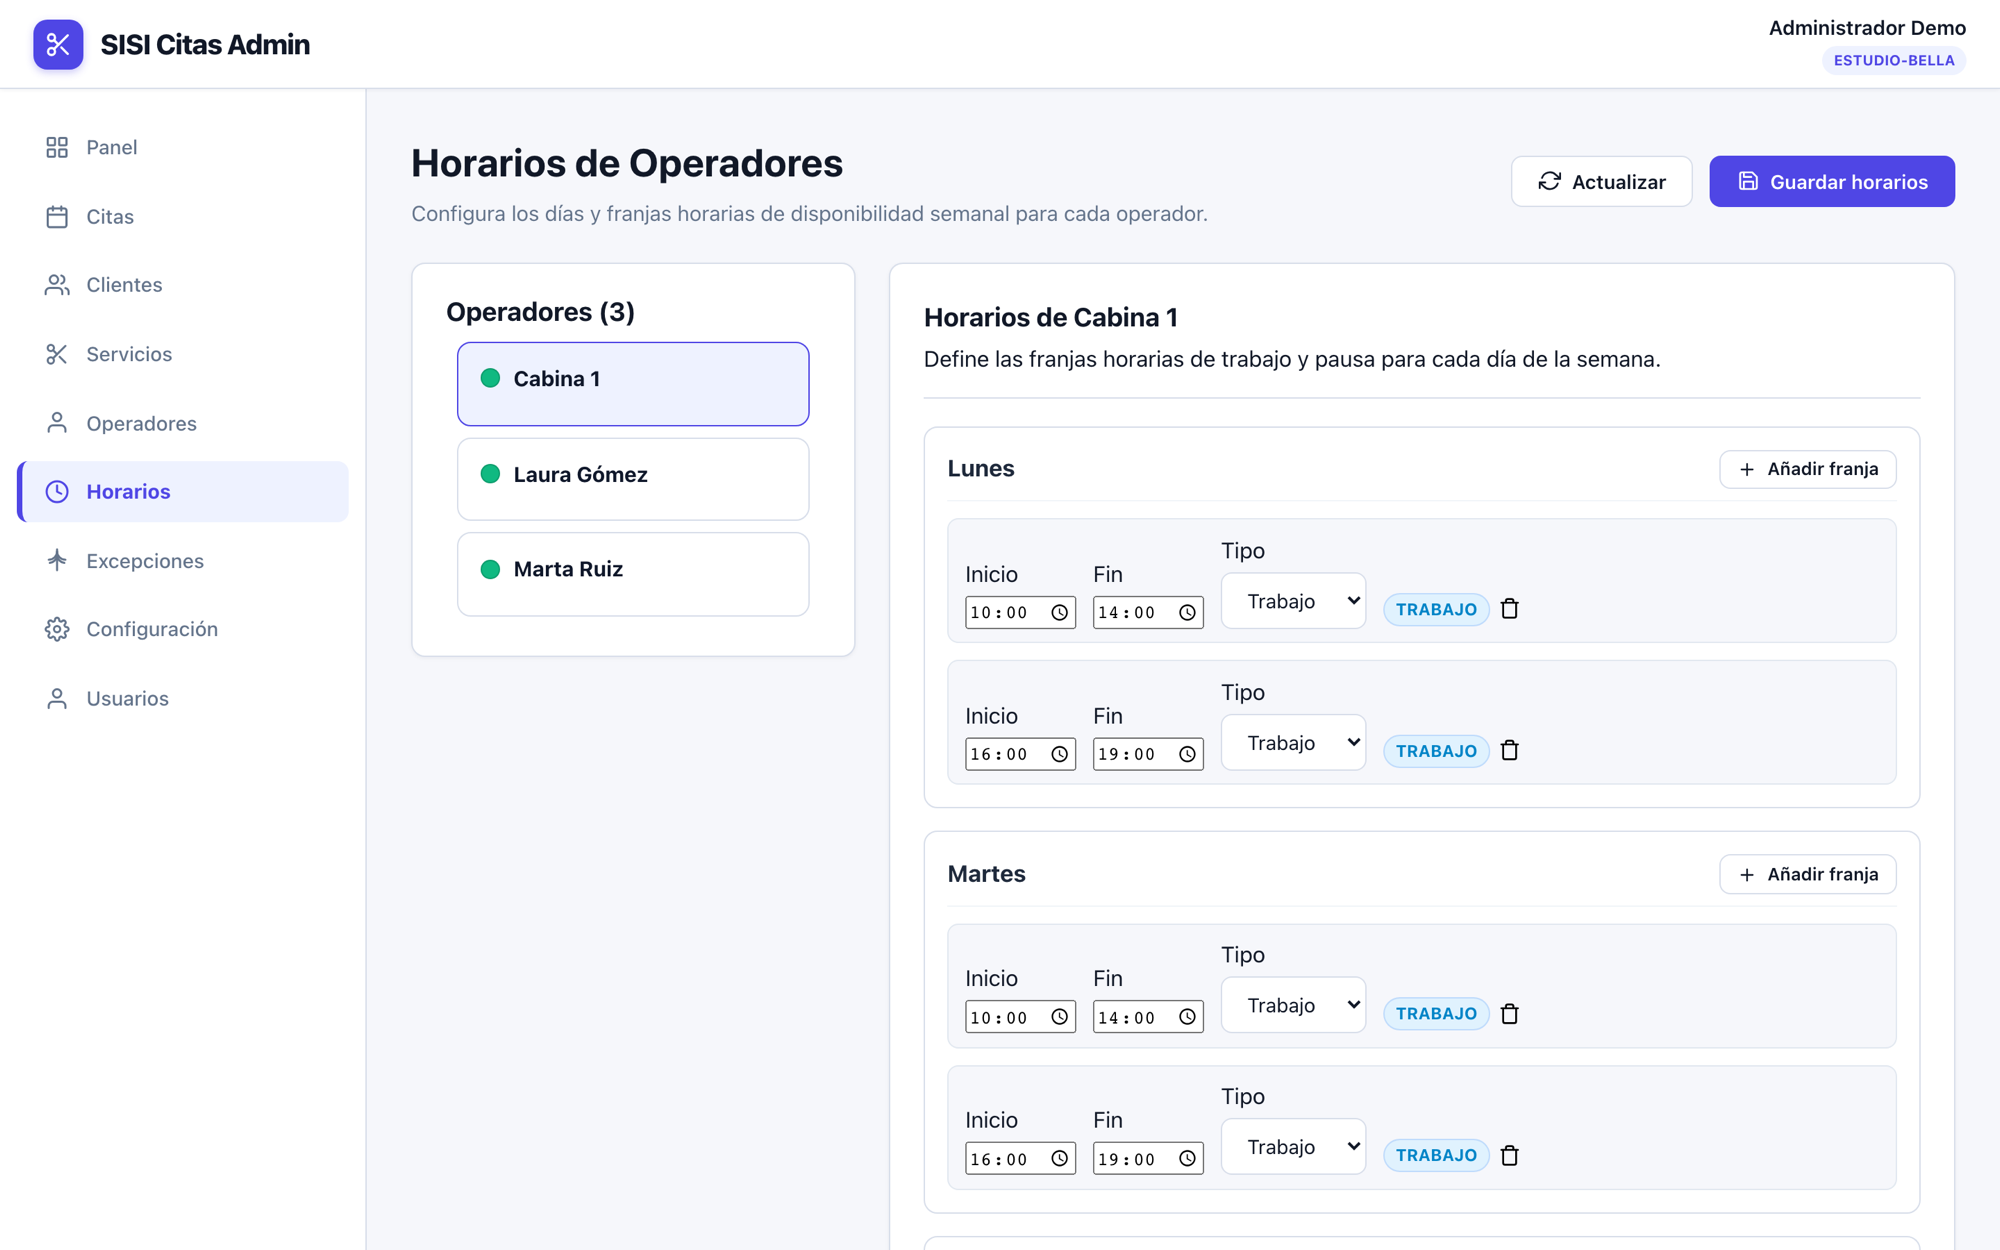The width and height of the screenshot is (2000, 1250).
Task: Open clock picker on Lunes 19:00 Fin
Action: 1187,754
